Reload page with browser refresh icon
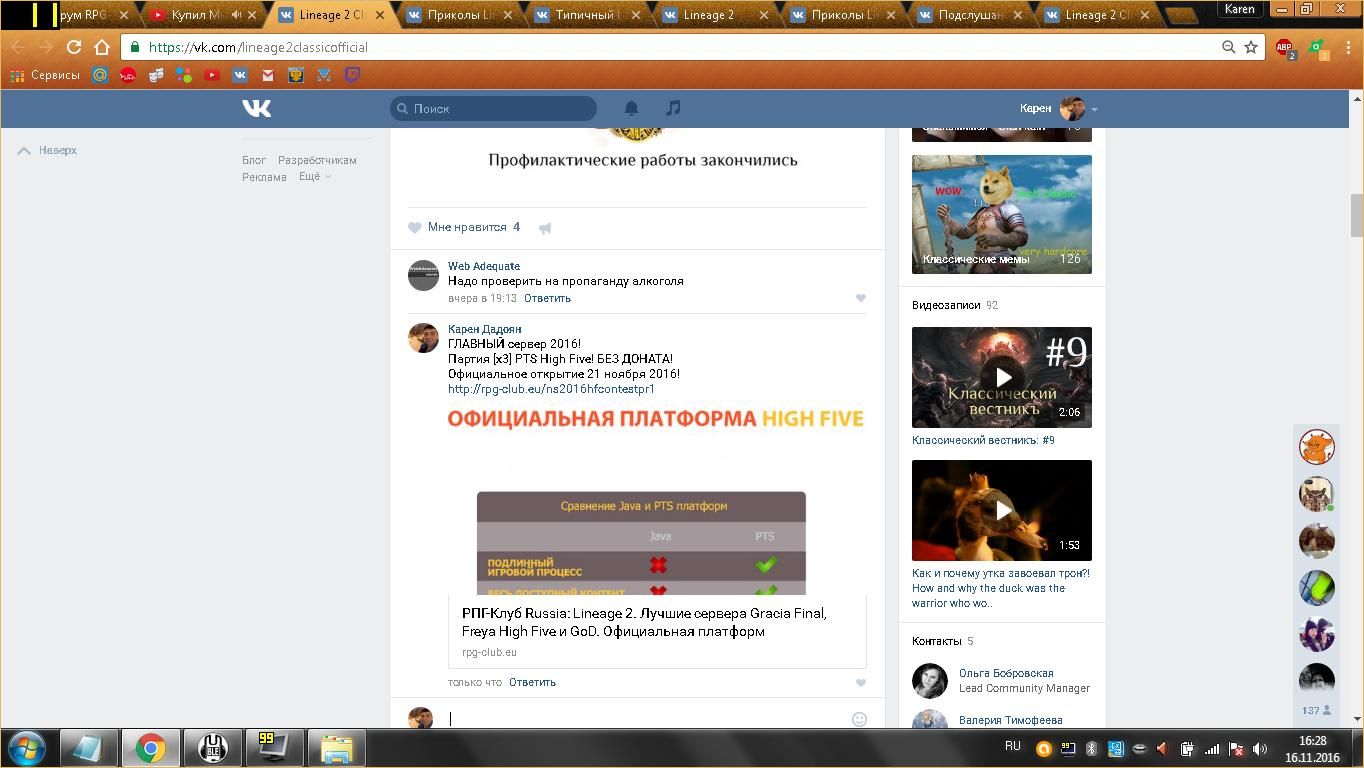The height and width of the screenshot is (768, 1364). tap(73, 47)
